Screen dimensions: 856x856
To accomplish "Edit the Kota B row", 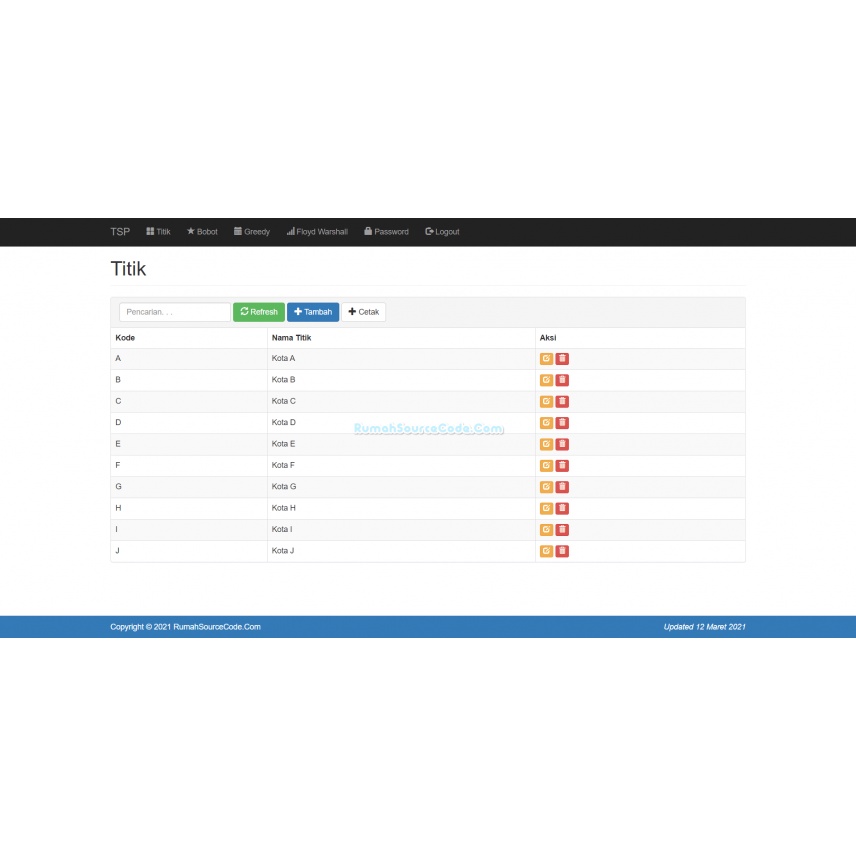I will tap(546, 380).
